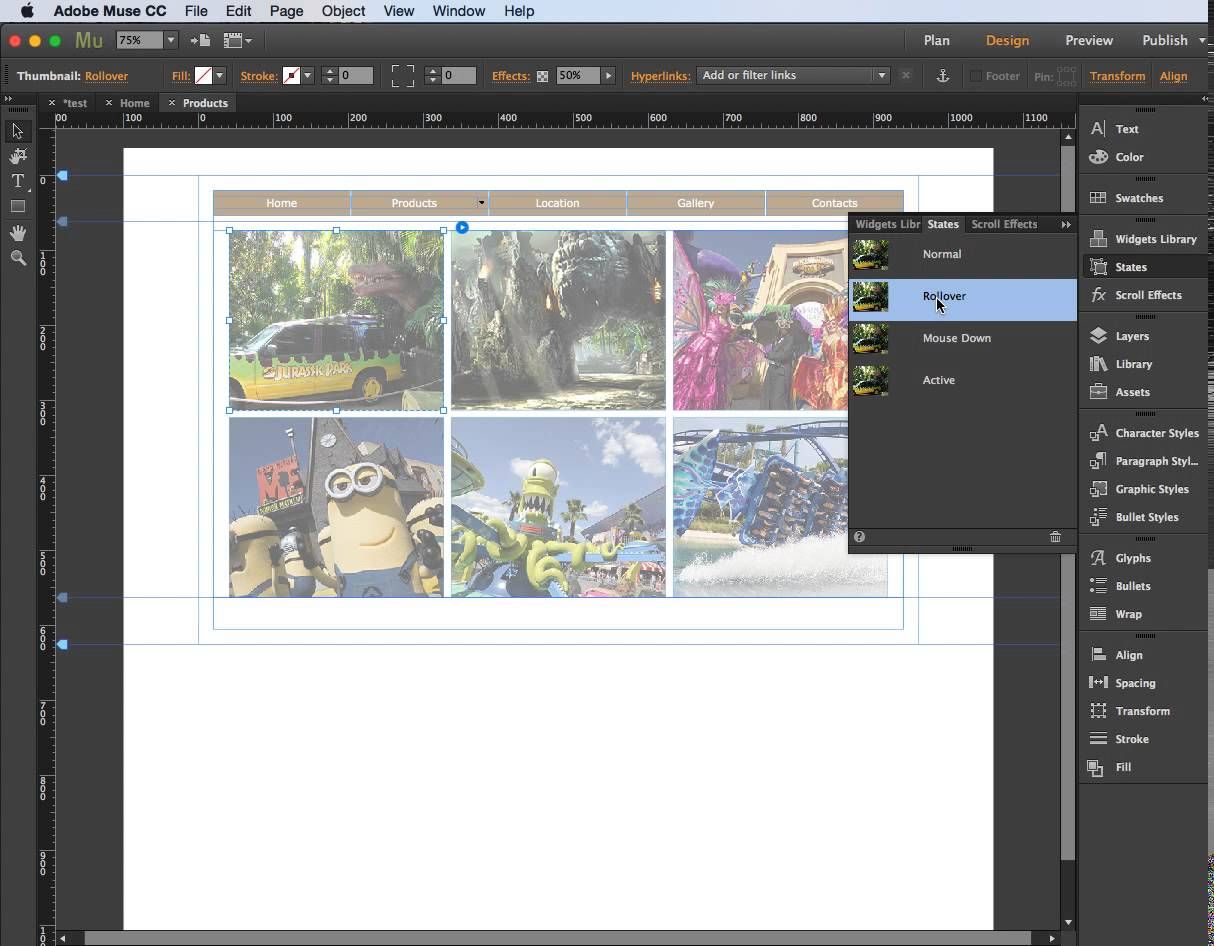Open the zoom level dropdown

(171, 40)
